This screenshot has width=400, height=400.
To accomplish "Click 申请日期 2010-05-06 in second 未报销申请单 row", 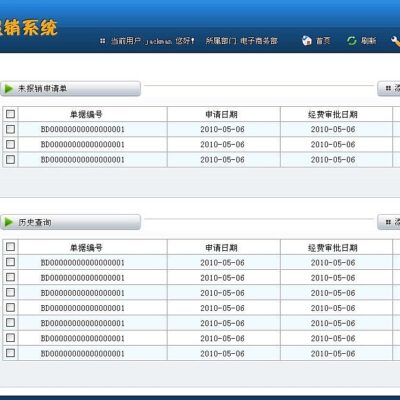I will pos(222,145).
